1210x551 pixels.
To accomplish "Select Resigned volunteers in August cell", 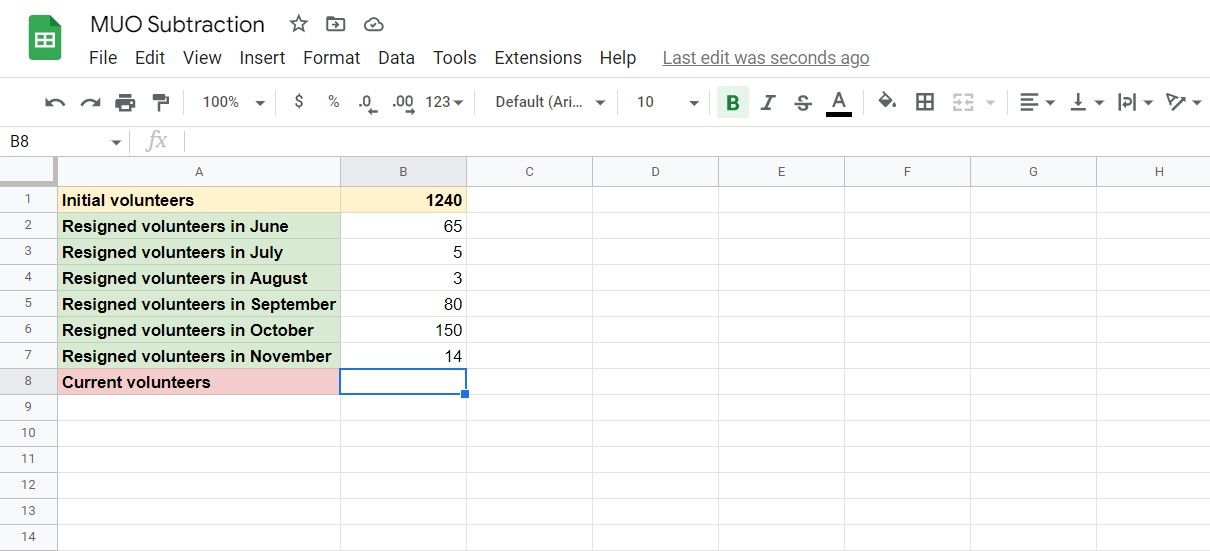I will (x=199, y=278).
